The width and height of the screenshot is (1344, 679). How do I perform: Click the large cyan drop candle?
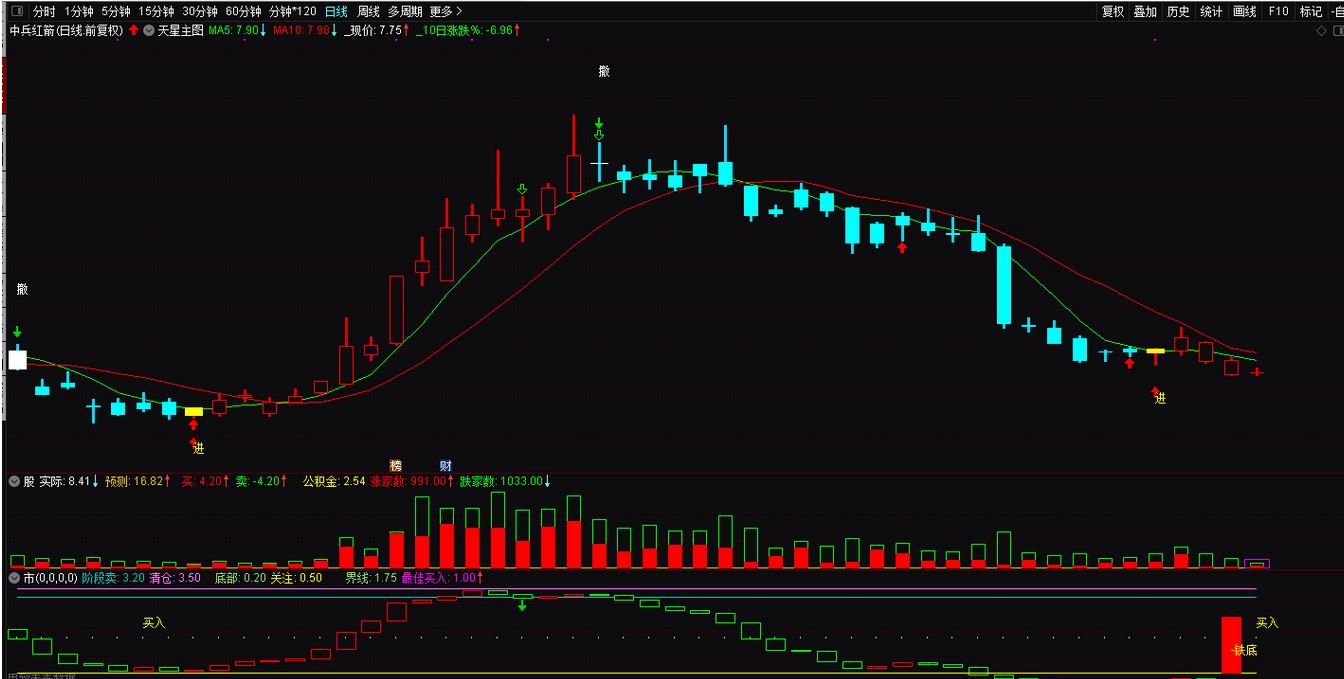tap(1004, 285)
